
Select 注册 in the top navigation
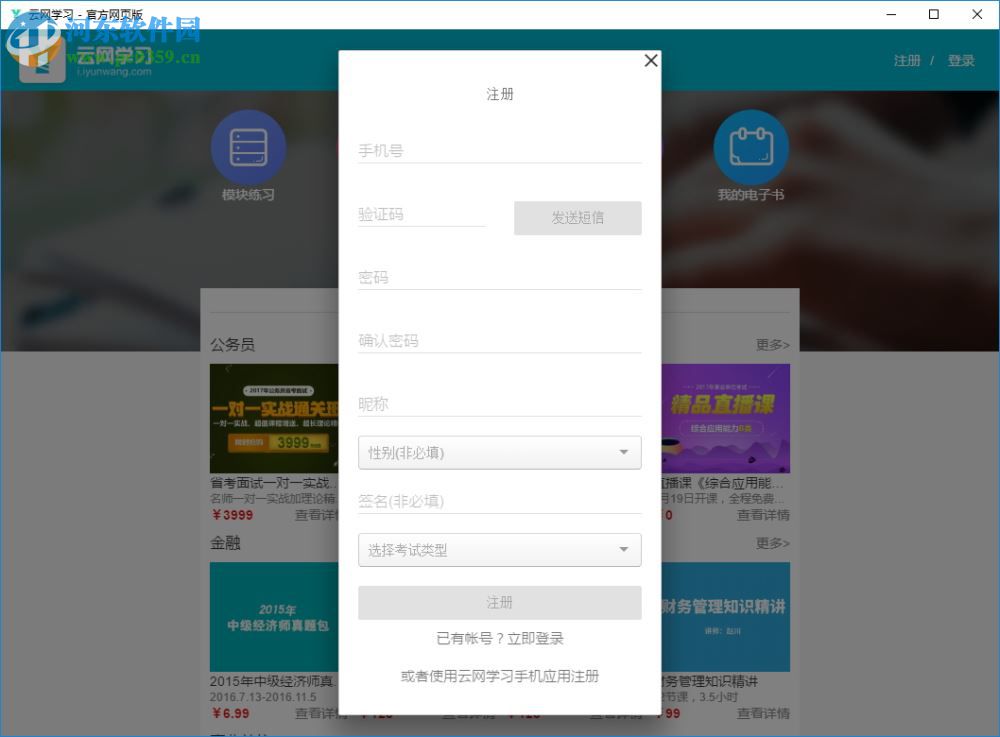coord(906,60)
